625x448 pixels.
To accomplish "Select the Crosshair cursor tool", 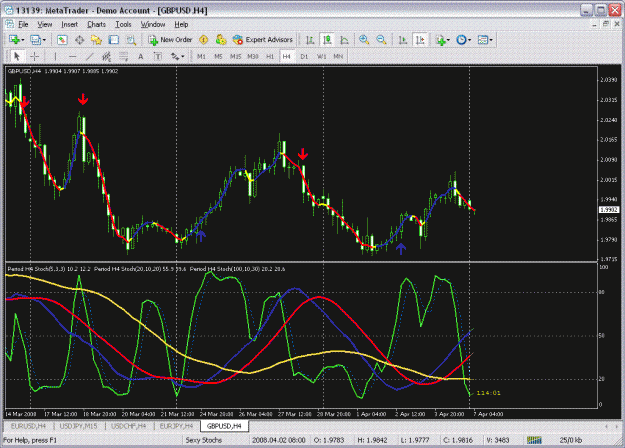I will coord(35,57).
